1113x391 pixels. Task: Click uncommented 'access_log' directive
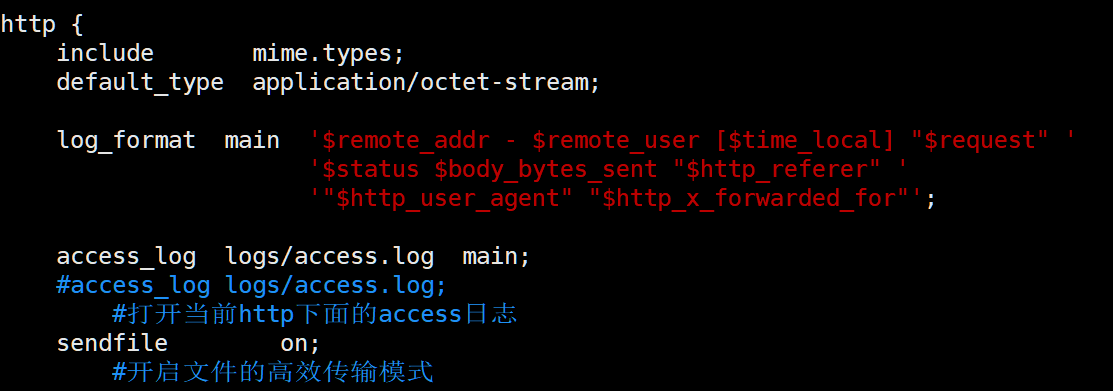click(x=126, y=257)
